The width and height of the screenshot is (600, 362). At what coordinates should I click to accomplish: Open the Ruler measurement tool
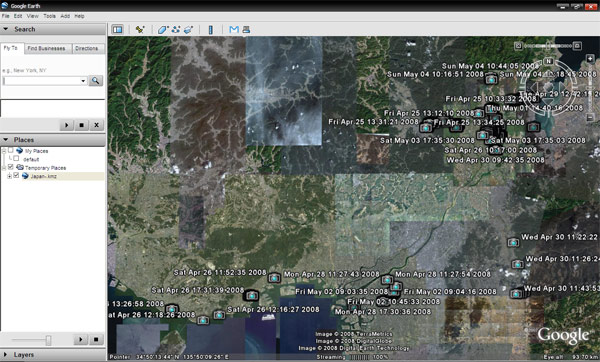pos(210,29)
